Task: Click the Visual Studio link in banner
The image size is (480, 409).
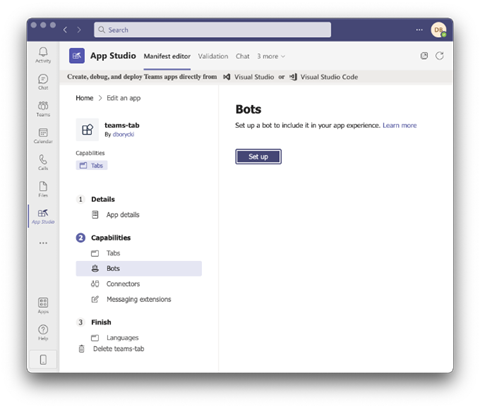Action: [254, 77]
